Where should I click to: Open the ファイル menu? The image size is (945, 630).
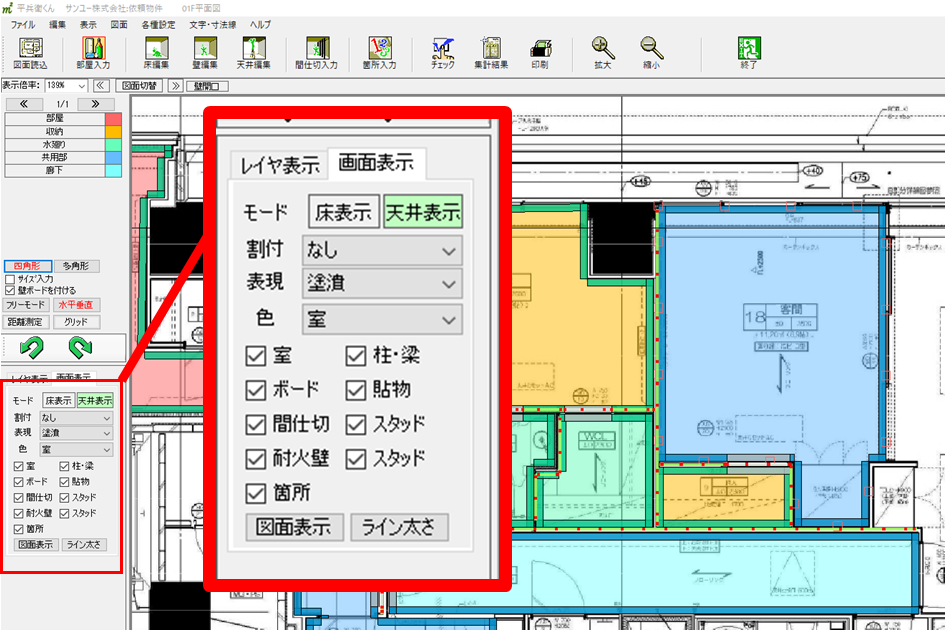tap(22, 23)
